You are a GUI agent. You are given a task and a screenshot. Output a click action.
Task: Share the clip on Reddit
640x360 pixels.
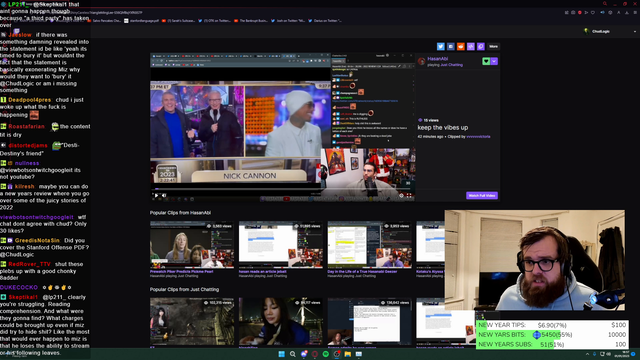click(460, 47)
